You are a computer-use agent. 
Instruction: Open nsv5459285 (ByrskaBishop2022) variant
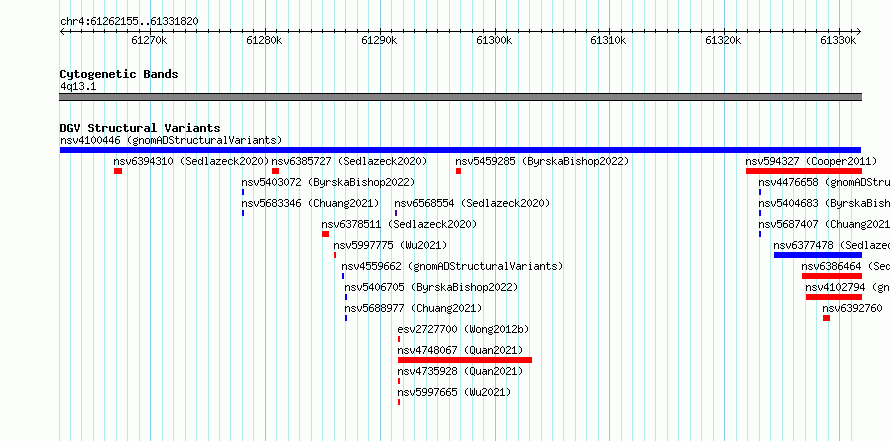[542, 161]
